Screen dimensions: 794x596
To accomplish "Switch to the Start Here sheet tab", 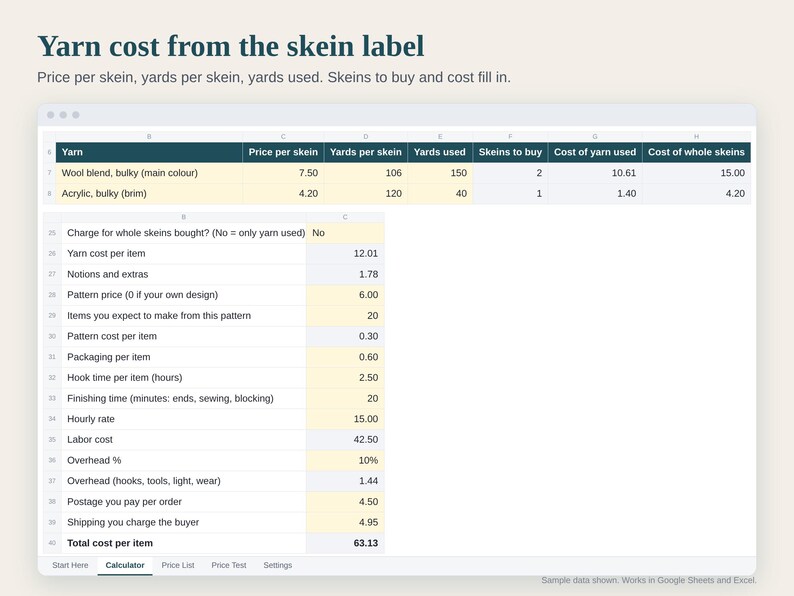I will (x=70, y=565).
